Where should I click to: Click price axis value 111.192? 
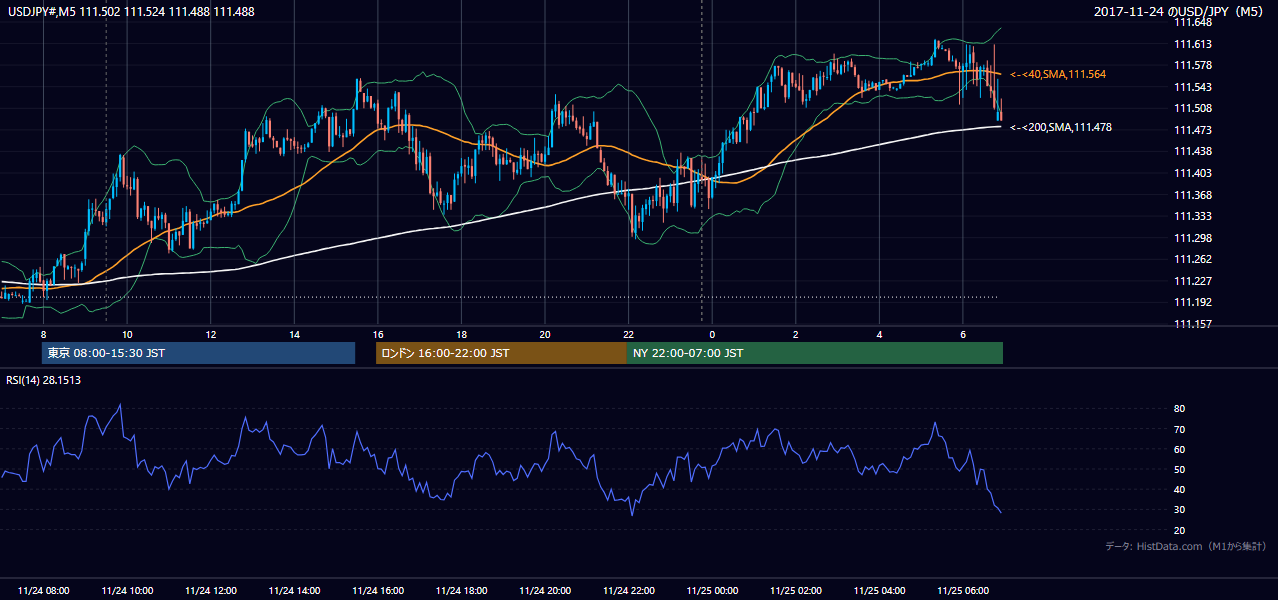click(1194, 302)
